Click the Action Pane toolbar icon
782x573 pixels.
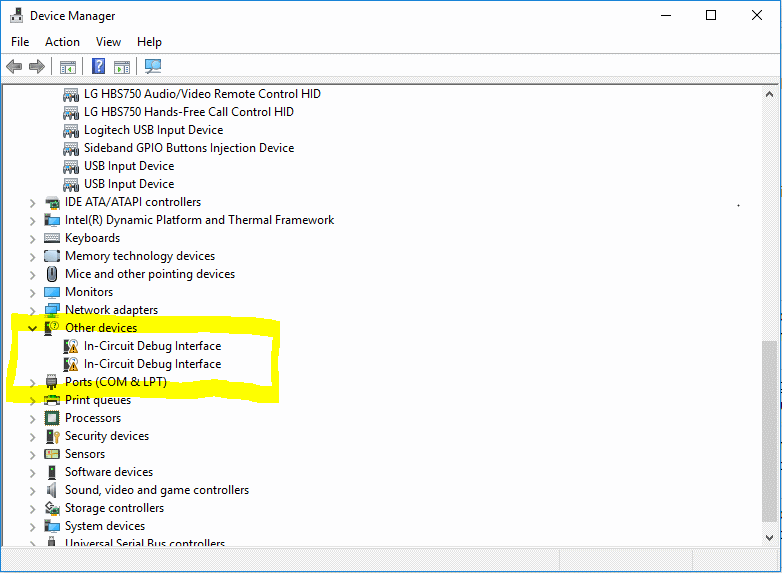click(x=122, y=67)
